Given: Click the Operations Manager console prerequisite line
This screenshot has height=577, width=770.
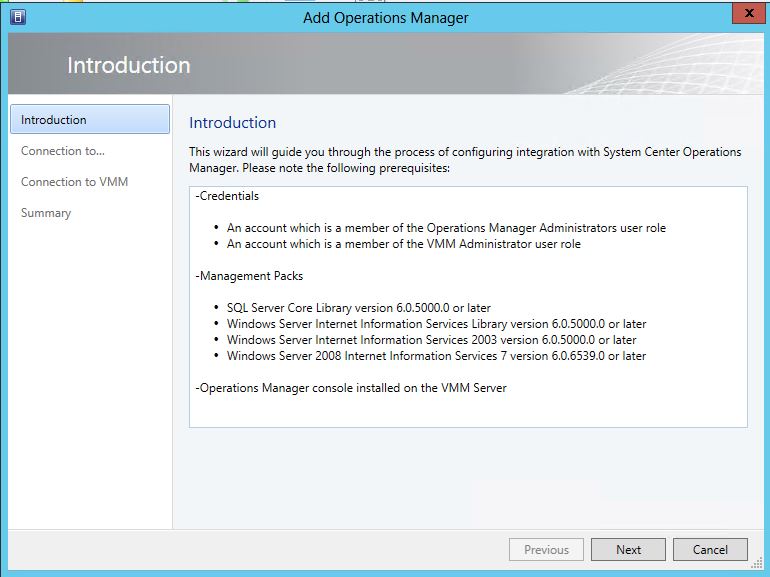Looking at the screenshot, I should 351,388.
